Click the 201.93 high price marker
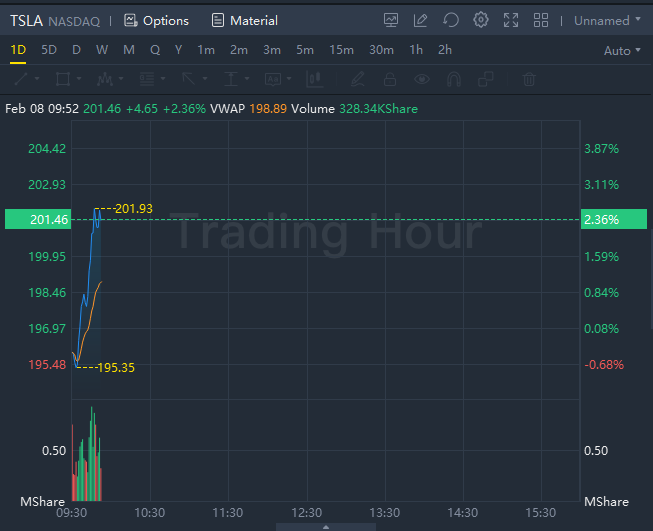Viewport: 653px width, 531px height. 133,209
